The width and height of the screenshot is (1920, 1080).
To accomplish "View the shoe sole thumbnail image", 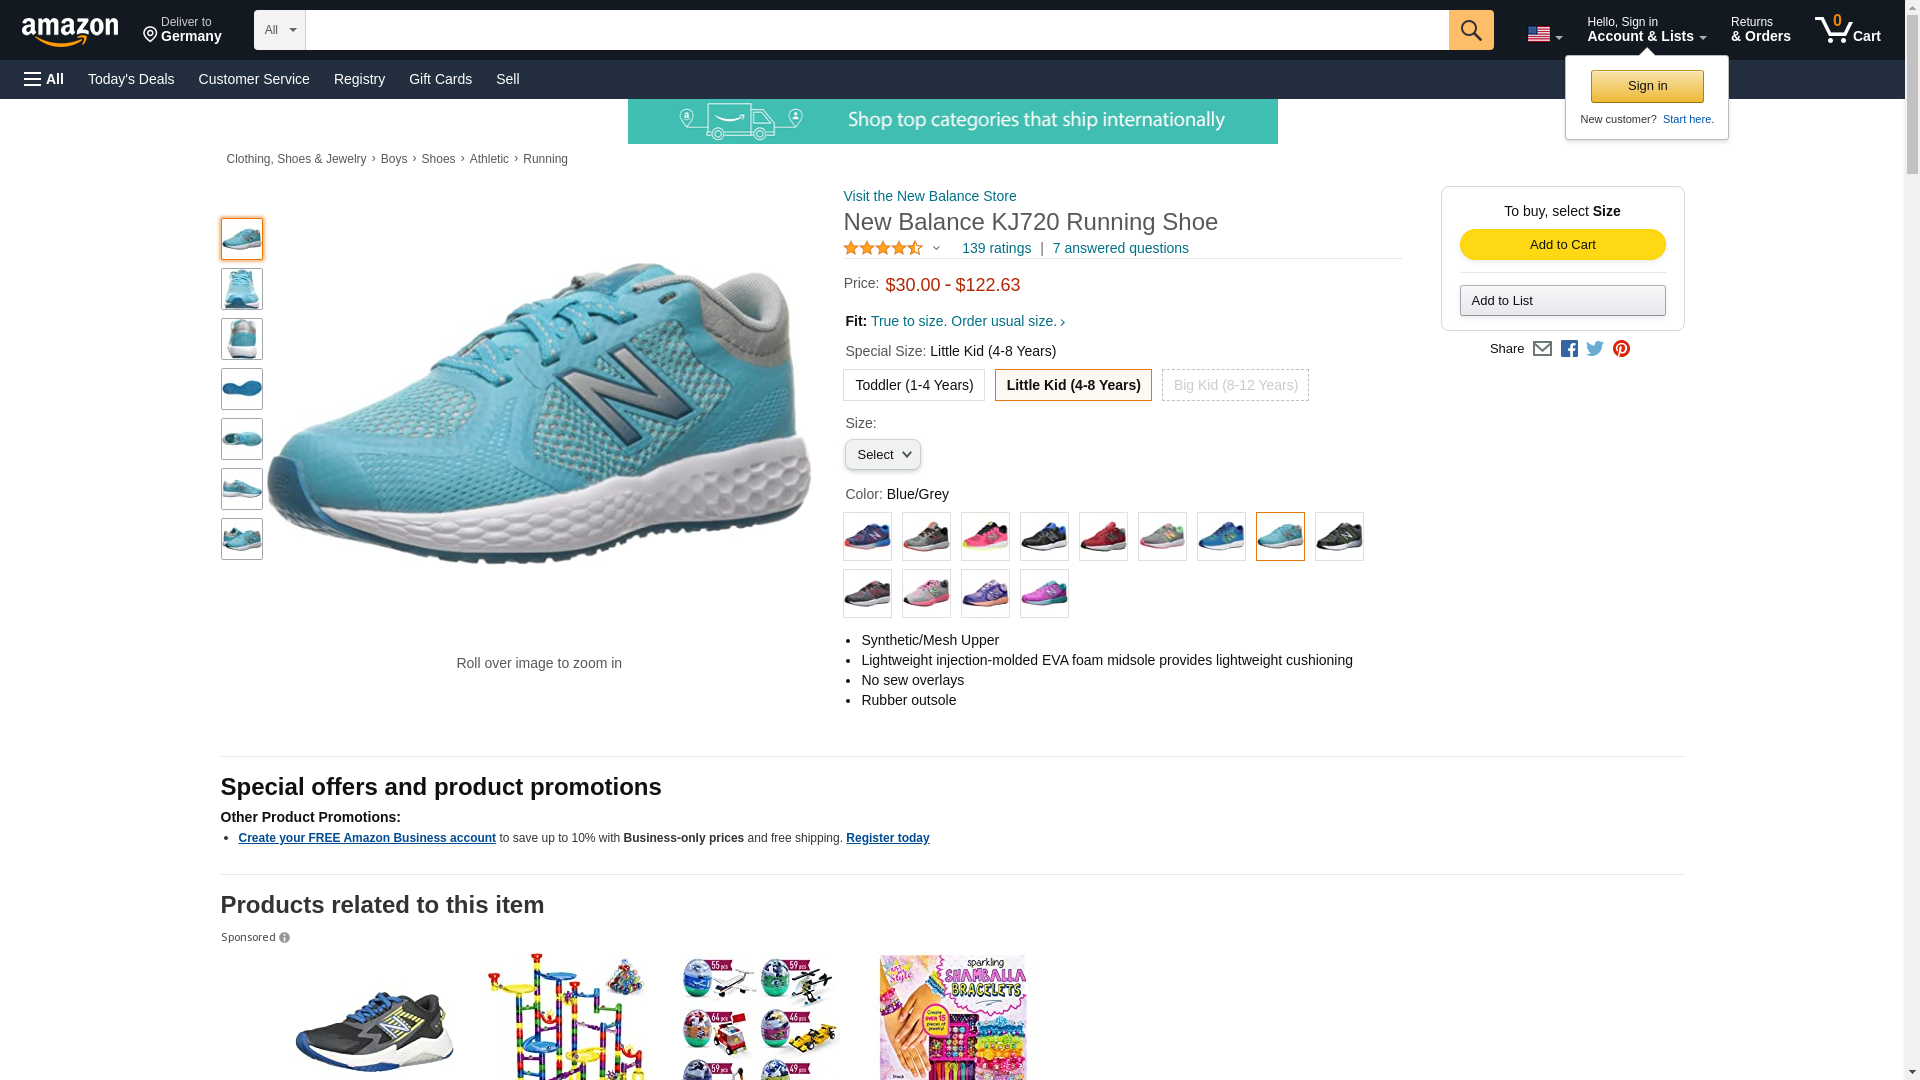I will click(242, 389).
